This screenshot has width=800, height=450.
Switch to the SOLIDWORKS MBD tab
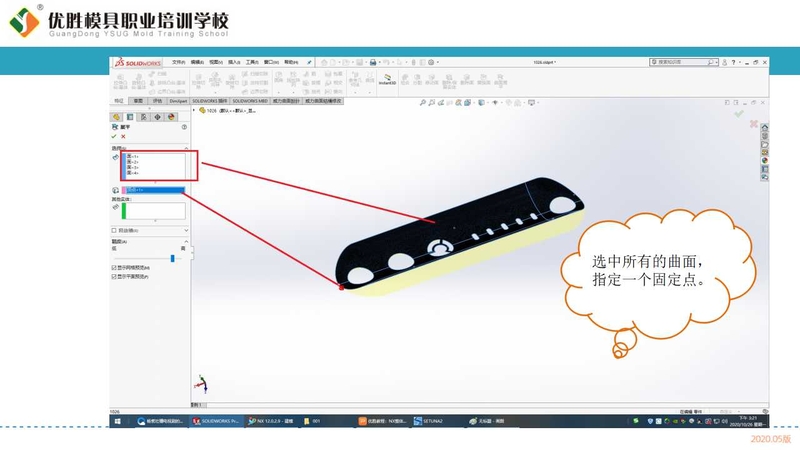[251, 101]
